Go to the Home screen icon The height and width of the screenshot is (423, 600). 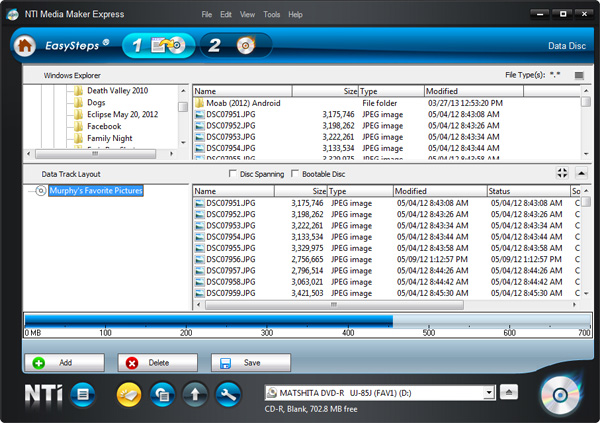point(25,46)
